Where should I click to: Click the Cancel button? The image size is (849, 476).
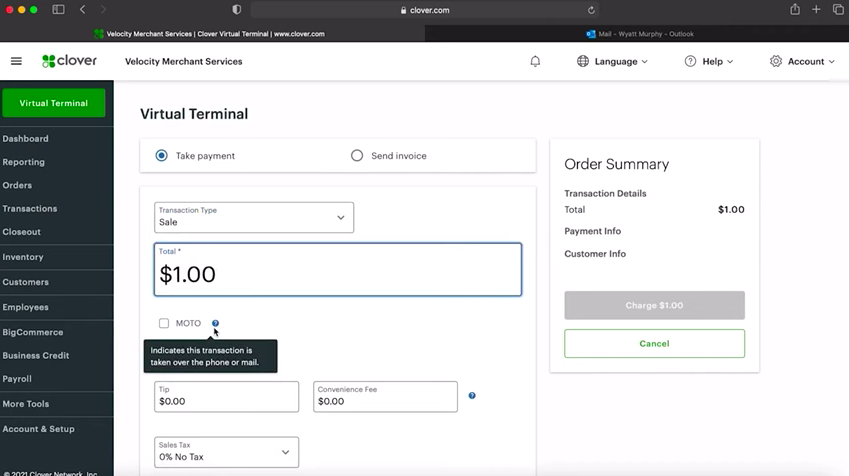pyautogui.click(x=654, y=343)
